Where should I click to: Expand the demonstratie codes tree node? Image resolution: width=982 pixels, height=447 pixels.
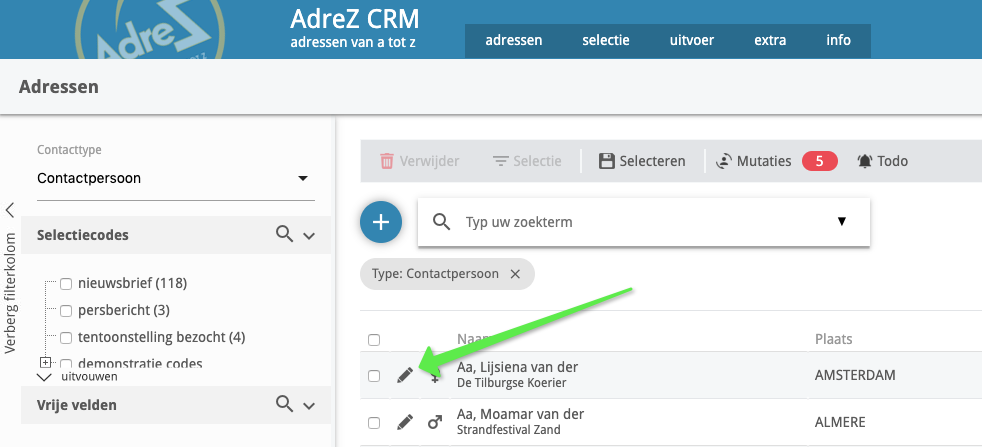click(45, 363)
